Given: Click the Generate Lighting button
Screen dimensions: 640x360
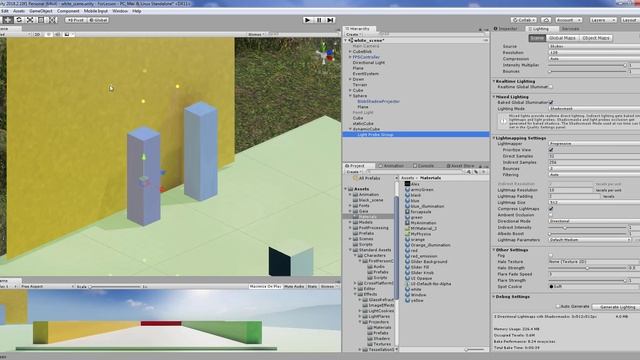Looking at the screenshot, I should pos(617,307).
